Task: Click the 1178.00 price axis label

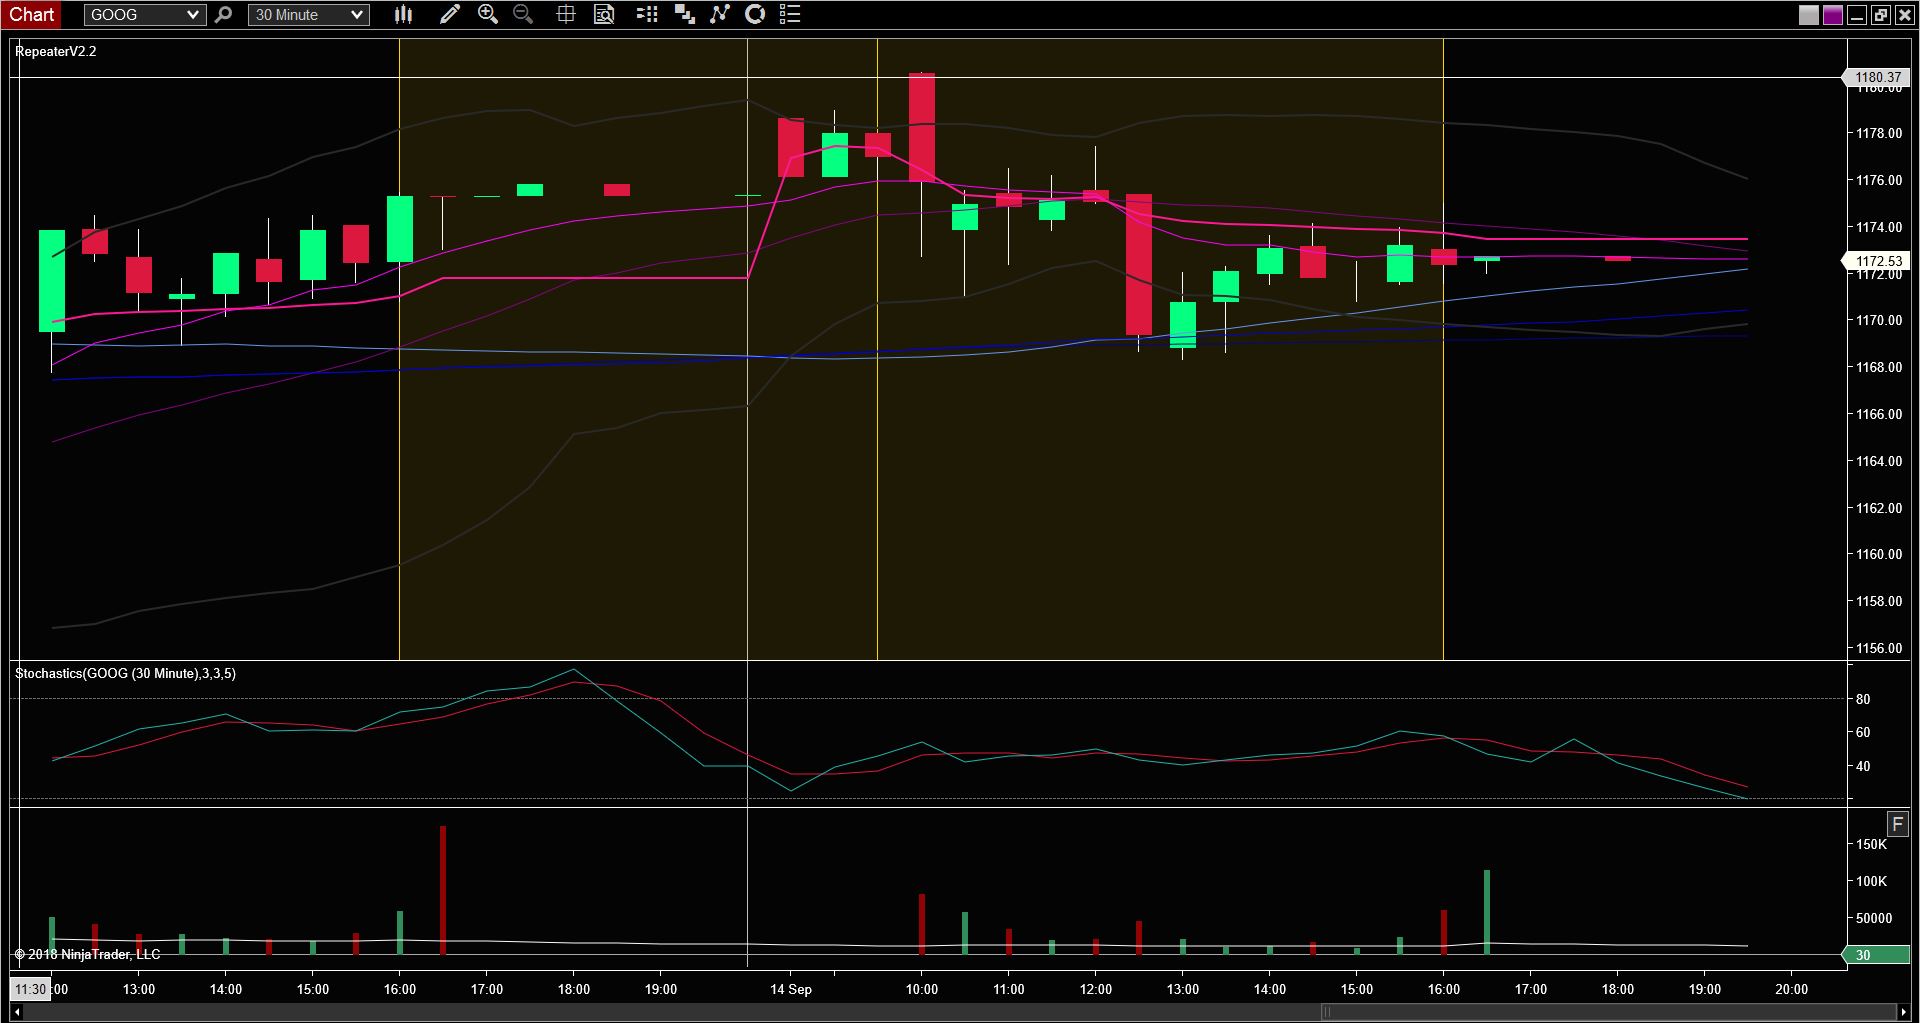Action: (1879, 133)
